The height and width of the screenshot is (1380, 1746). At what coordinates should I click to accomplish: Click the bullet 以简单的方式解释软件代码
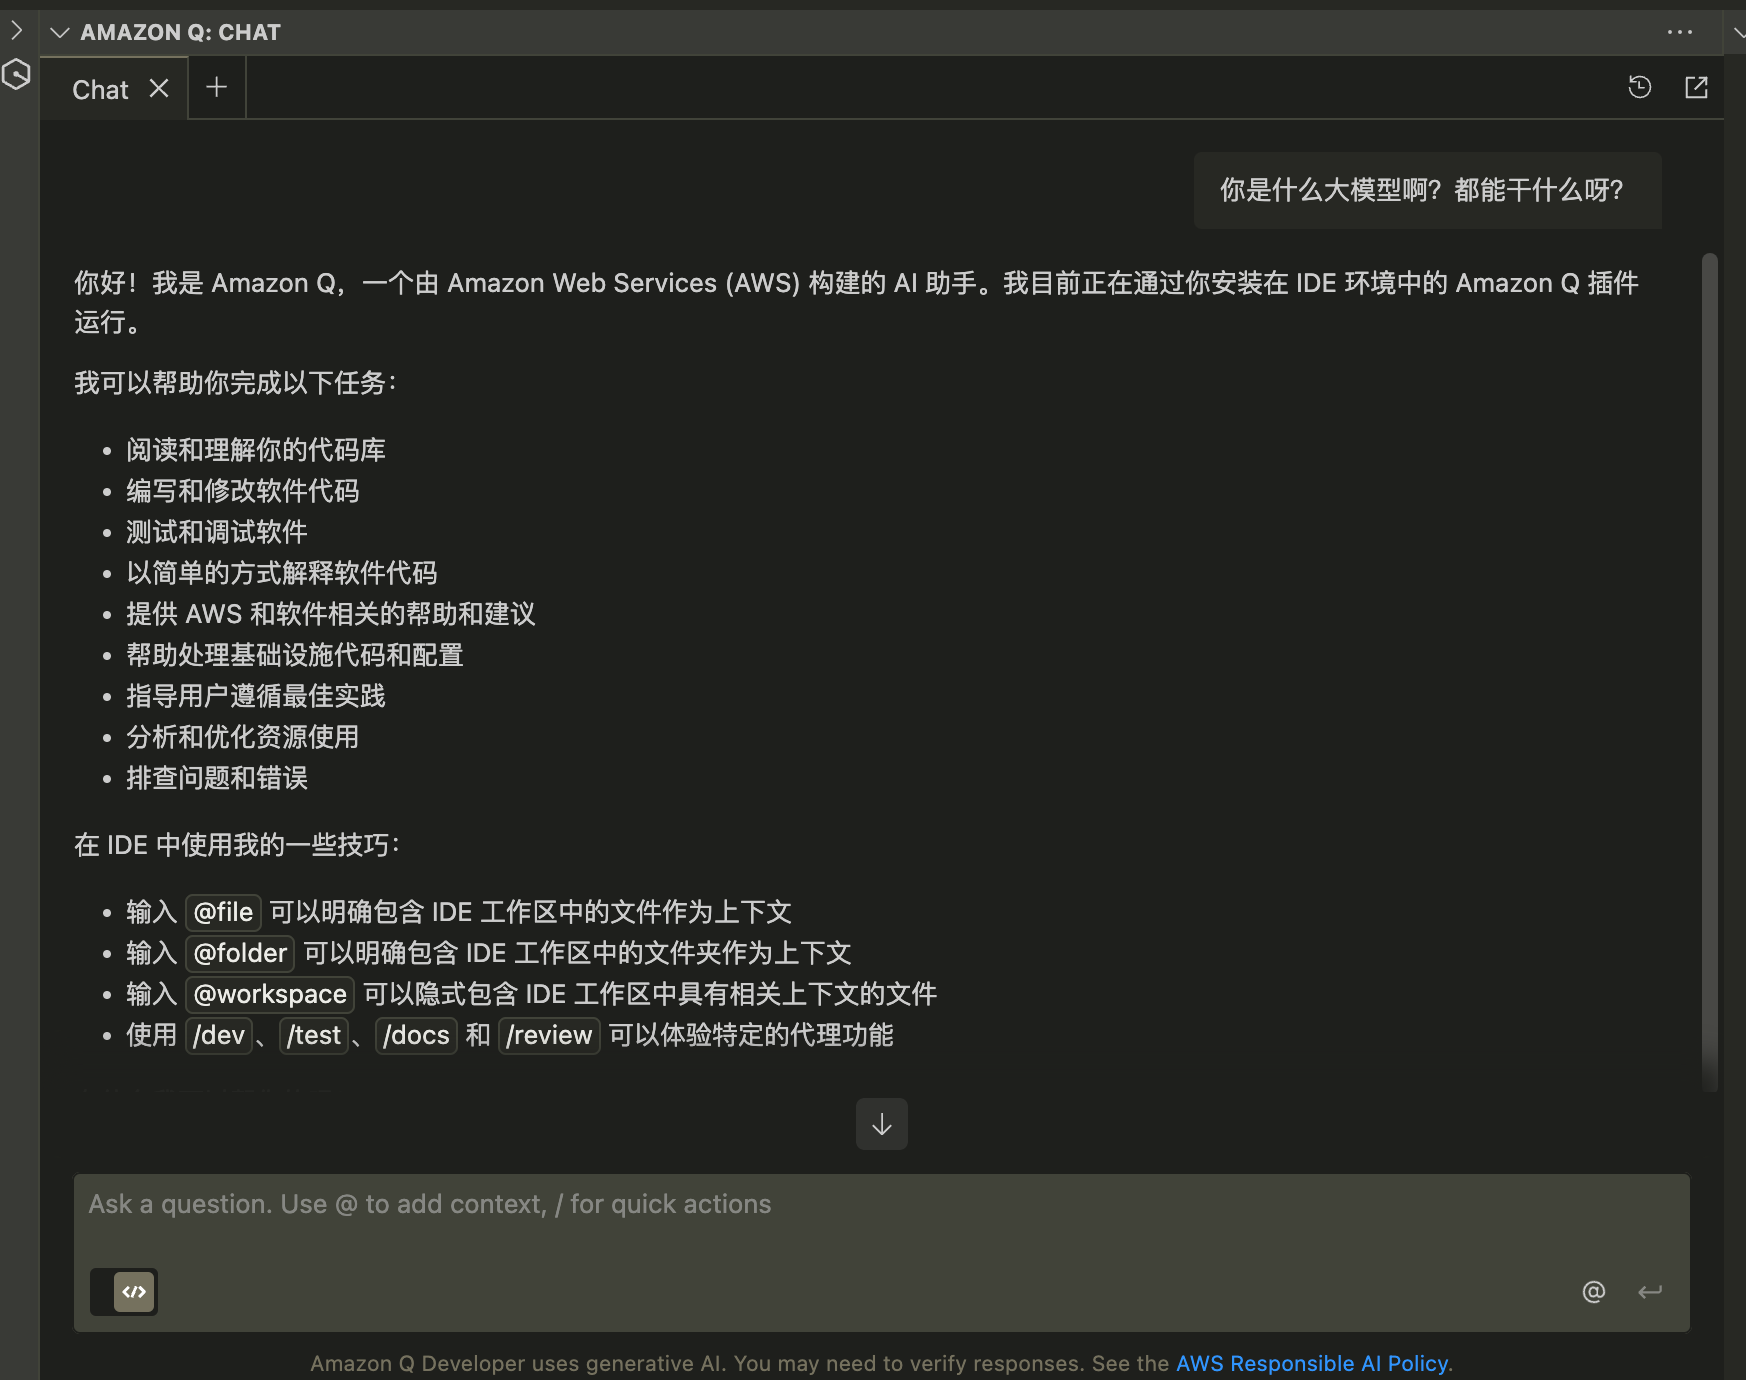click(x=282, y=573)
